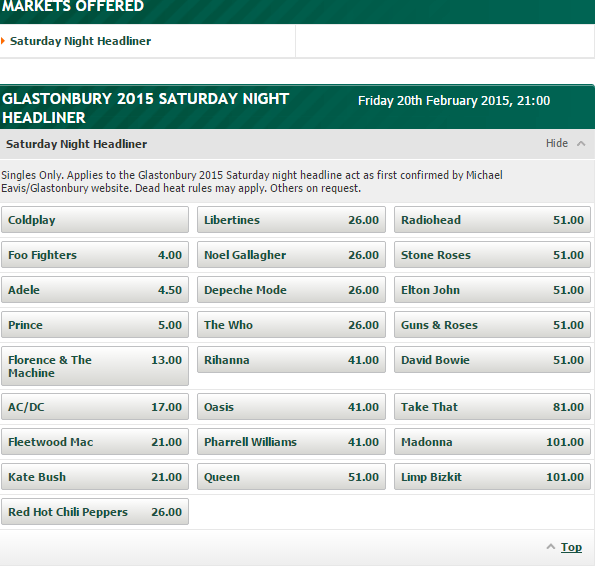This screenshot has width=599, height=578.
Task: Select The Who at 26.00
Action: 291,325
